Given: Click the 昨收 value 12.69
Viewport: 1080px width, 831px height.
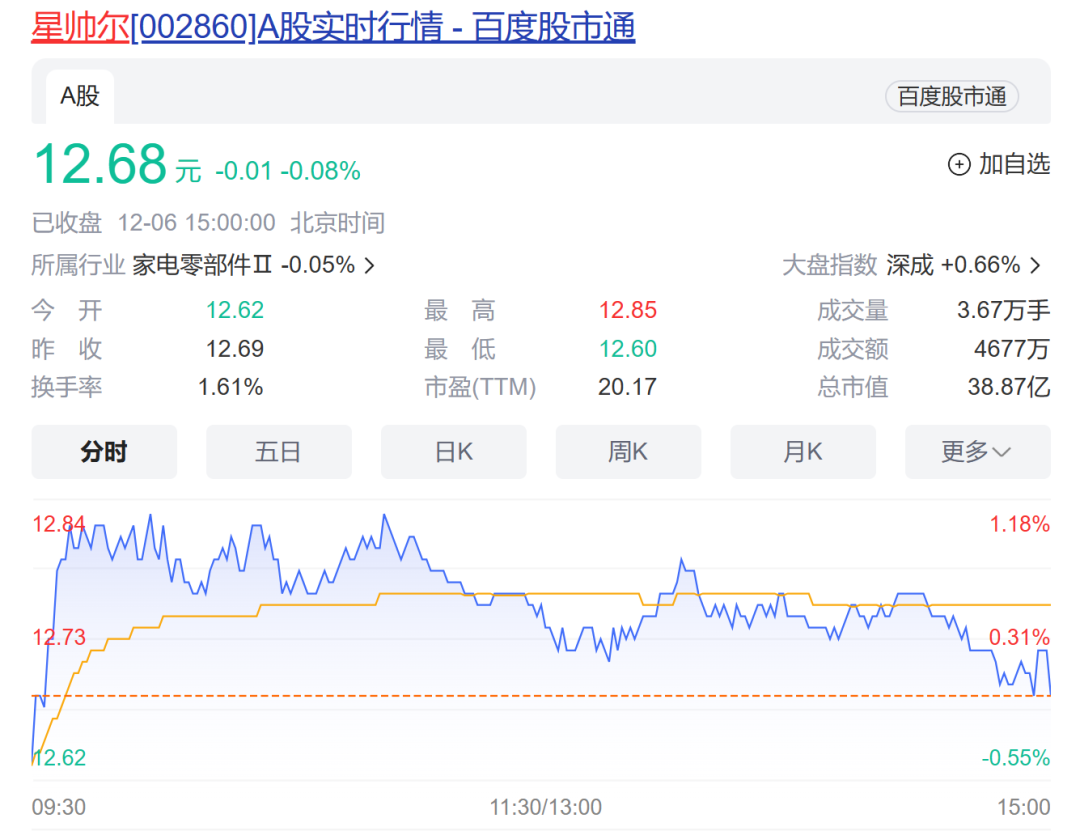Looking at the screenshot, I should tap(235, 349).
